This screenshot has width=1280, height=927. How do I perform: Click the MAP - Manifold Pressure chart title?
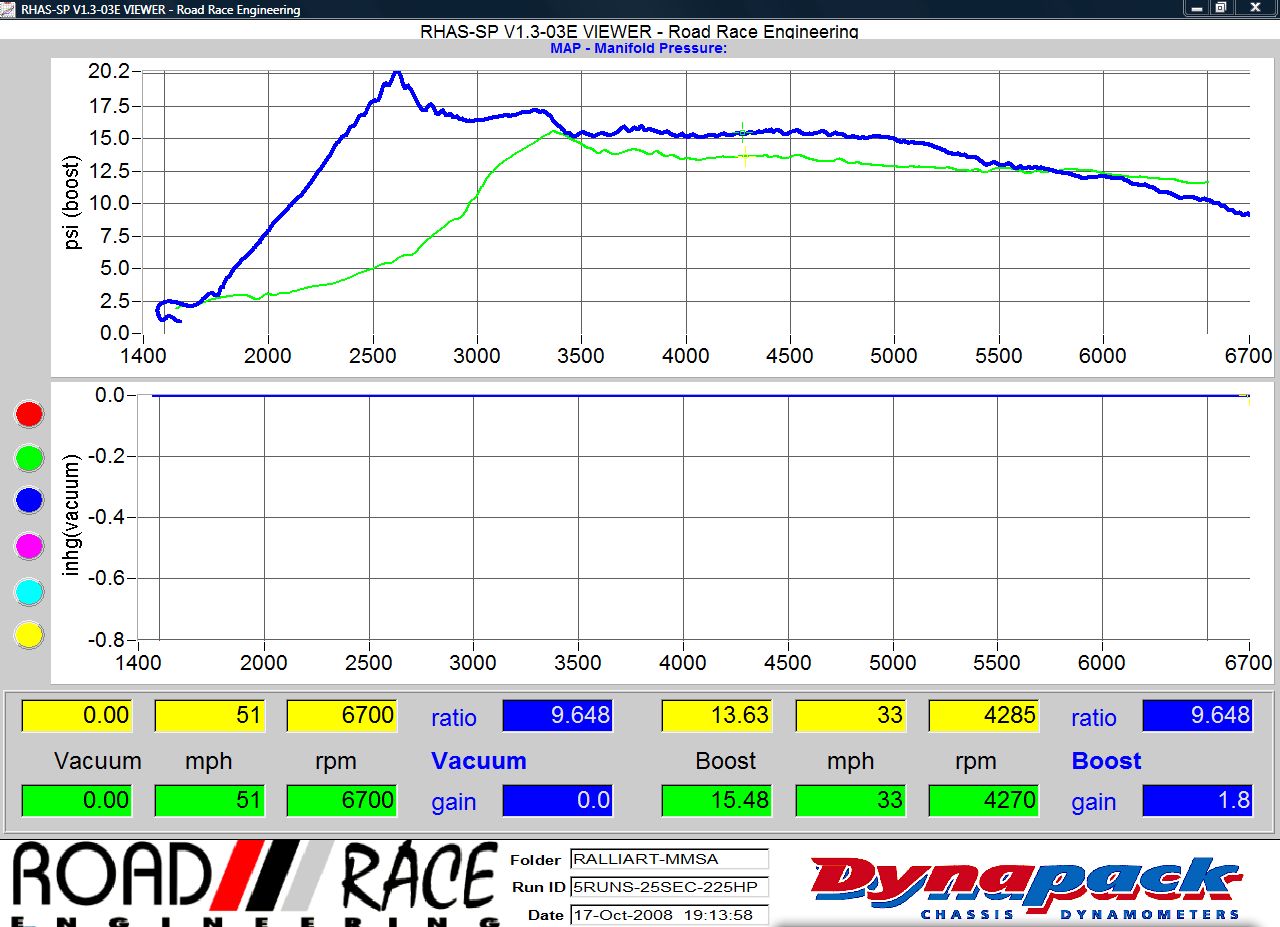638,48
